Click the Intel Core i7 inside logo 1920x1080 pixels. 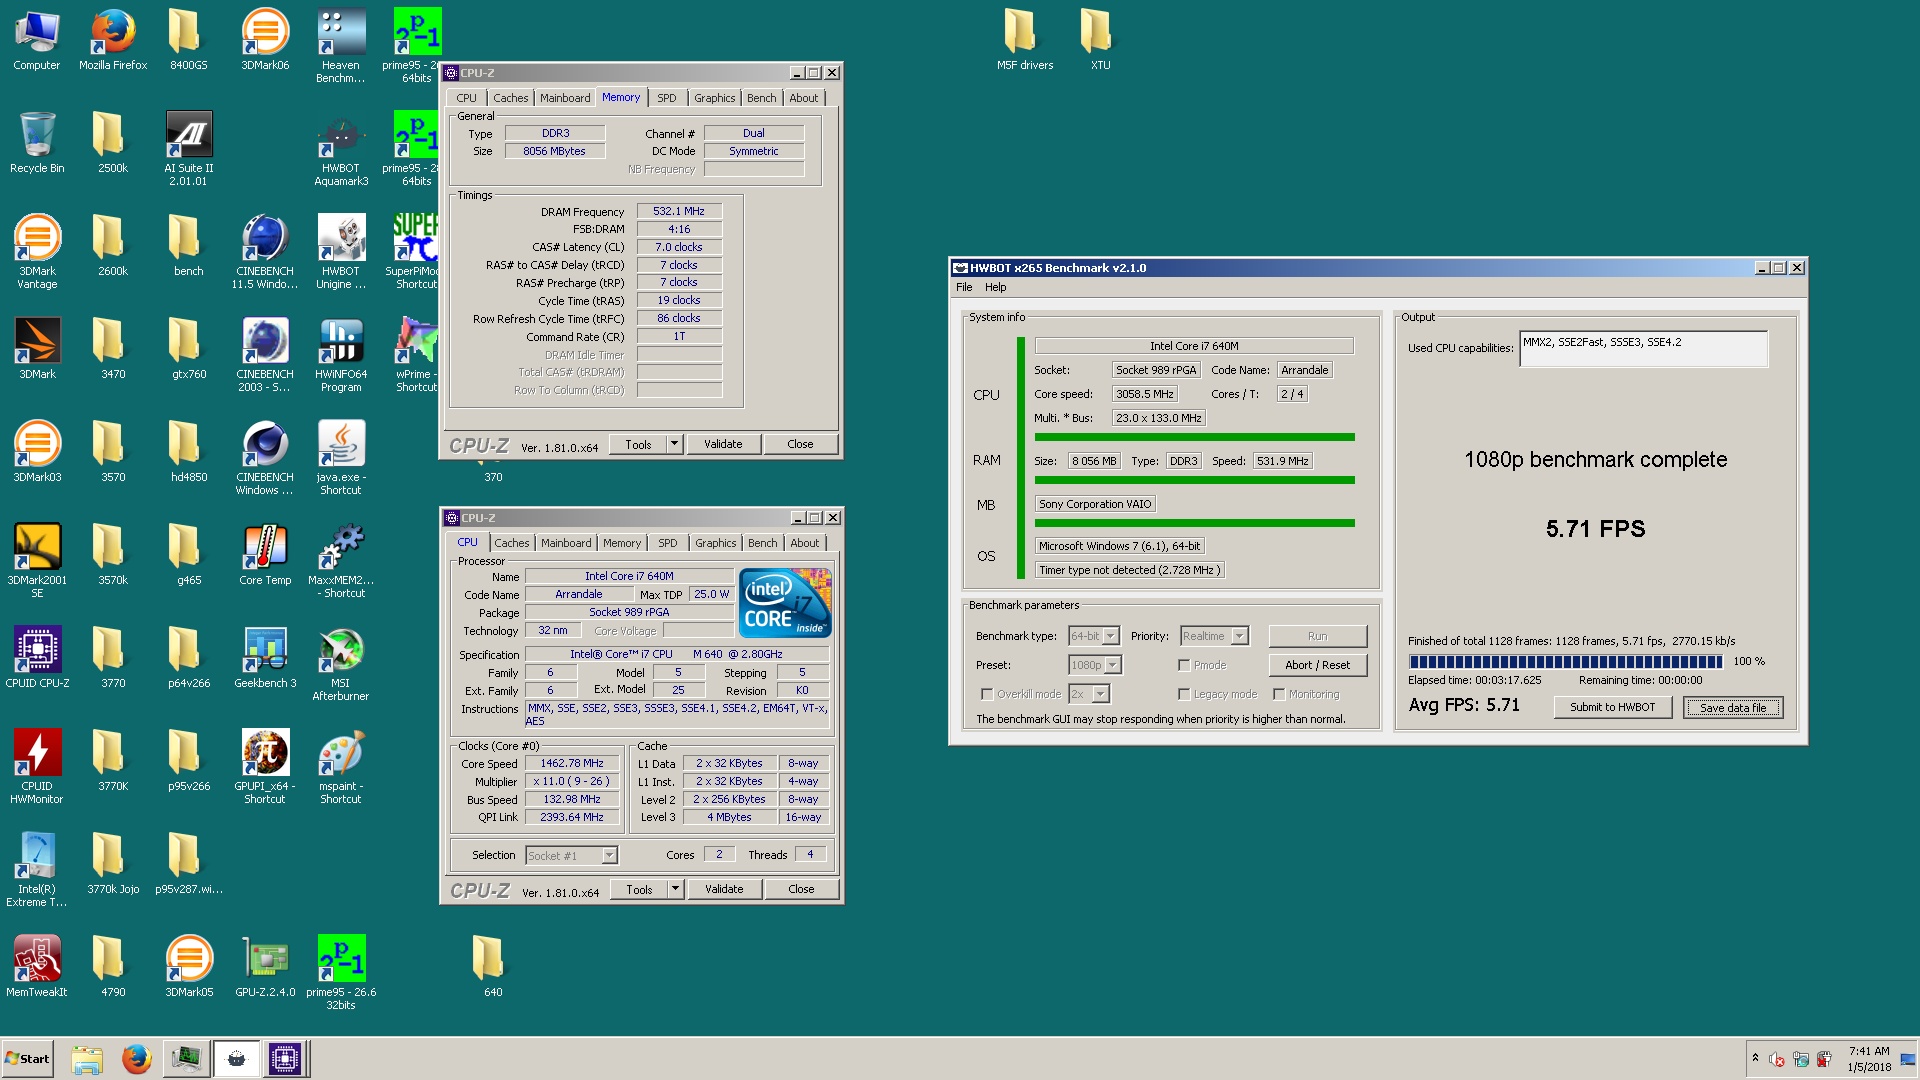point(785,603)
